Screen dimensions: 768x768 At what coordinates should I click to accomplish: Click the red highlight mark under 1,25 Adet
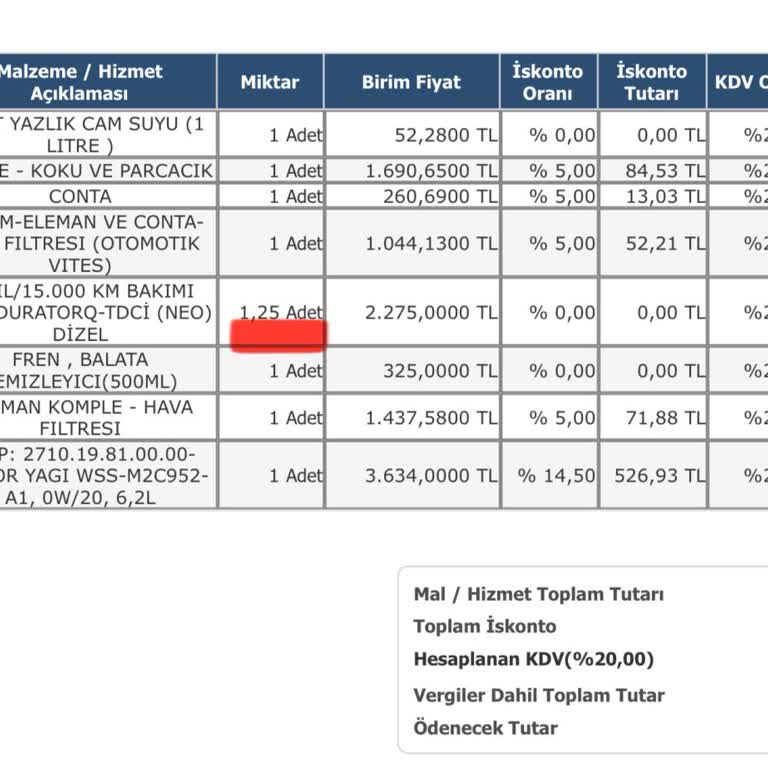pyautogui.click(x=279, y=336)
